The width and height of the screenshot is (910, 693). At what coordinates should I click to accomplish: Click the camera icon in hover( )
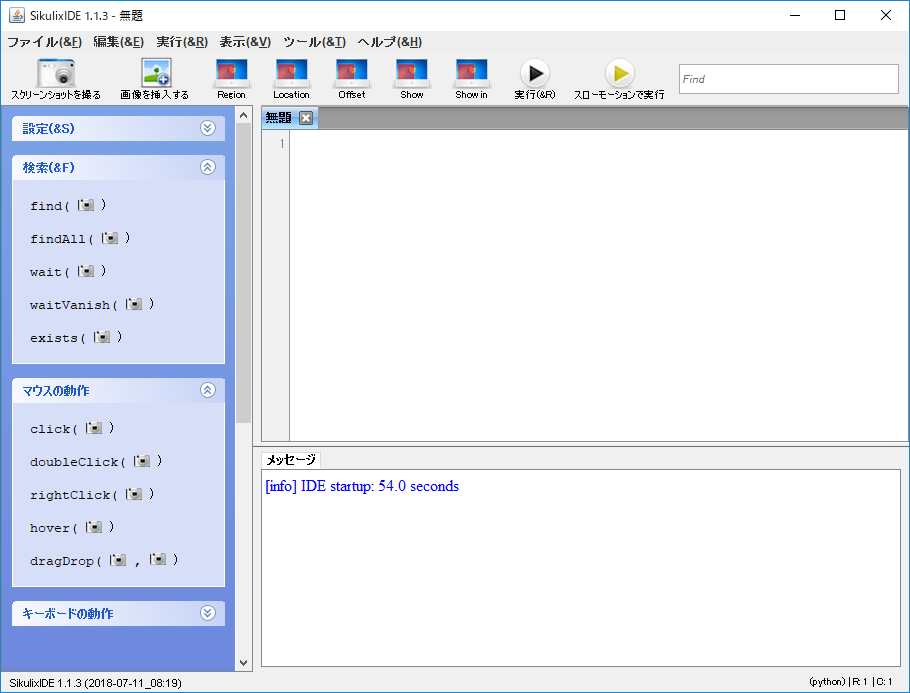(93, 527)
